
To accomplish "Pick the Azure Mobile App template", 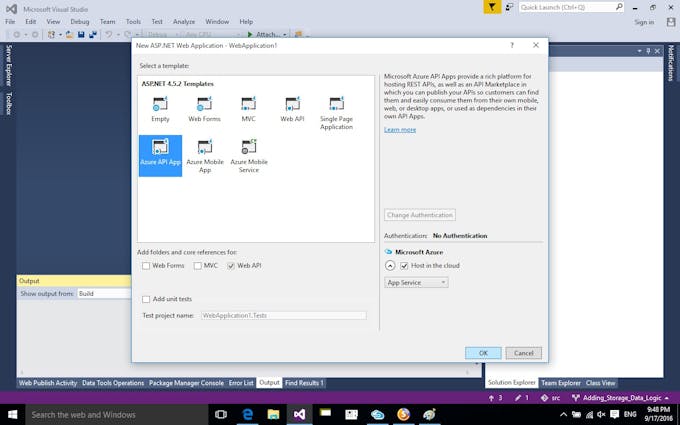I will coord(205,156).
